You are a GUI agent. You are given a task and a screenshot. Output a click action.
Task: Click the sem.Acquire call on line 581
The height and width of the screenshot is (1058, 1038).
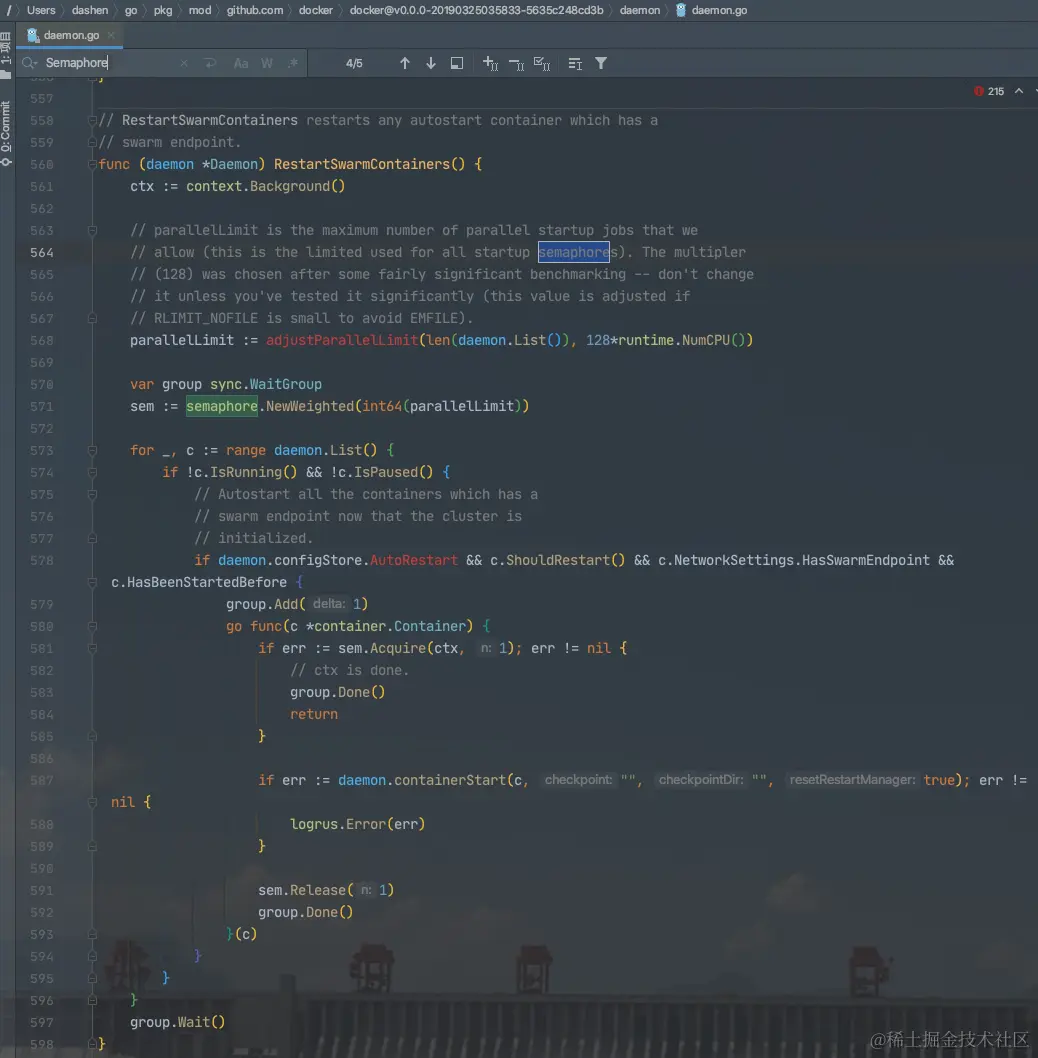(381, 648)
